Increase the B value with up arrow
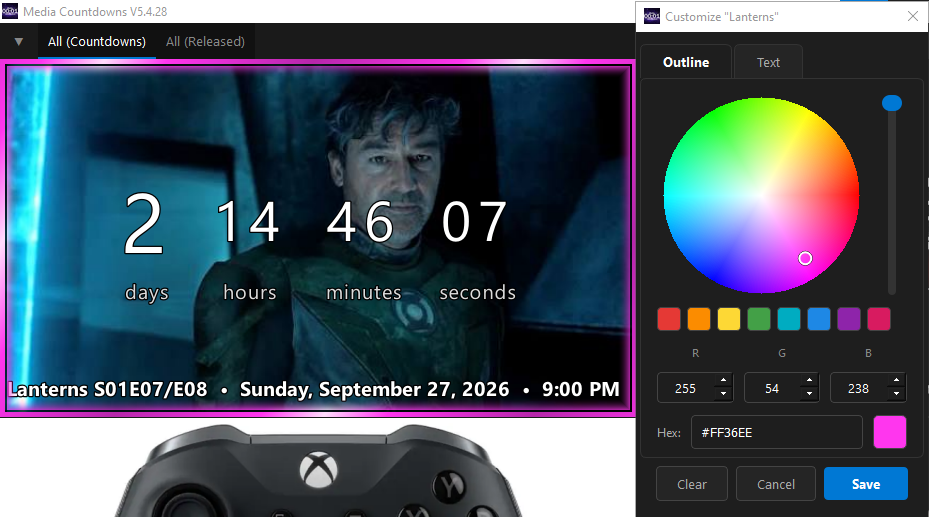The image size is (929, 517). point(896,380)
